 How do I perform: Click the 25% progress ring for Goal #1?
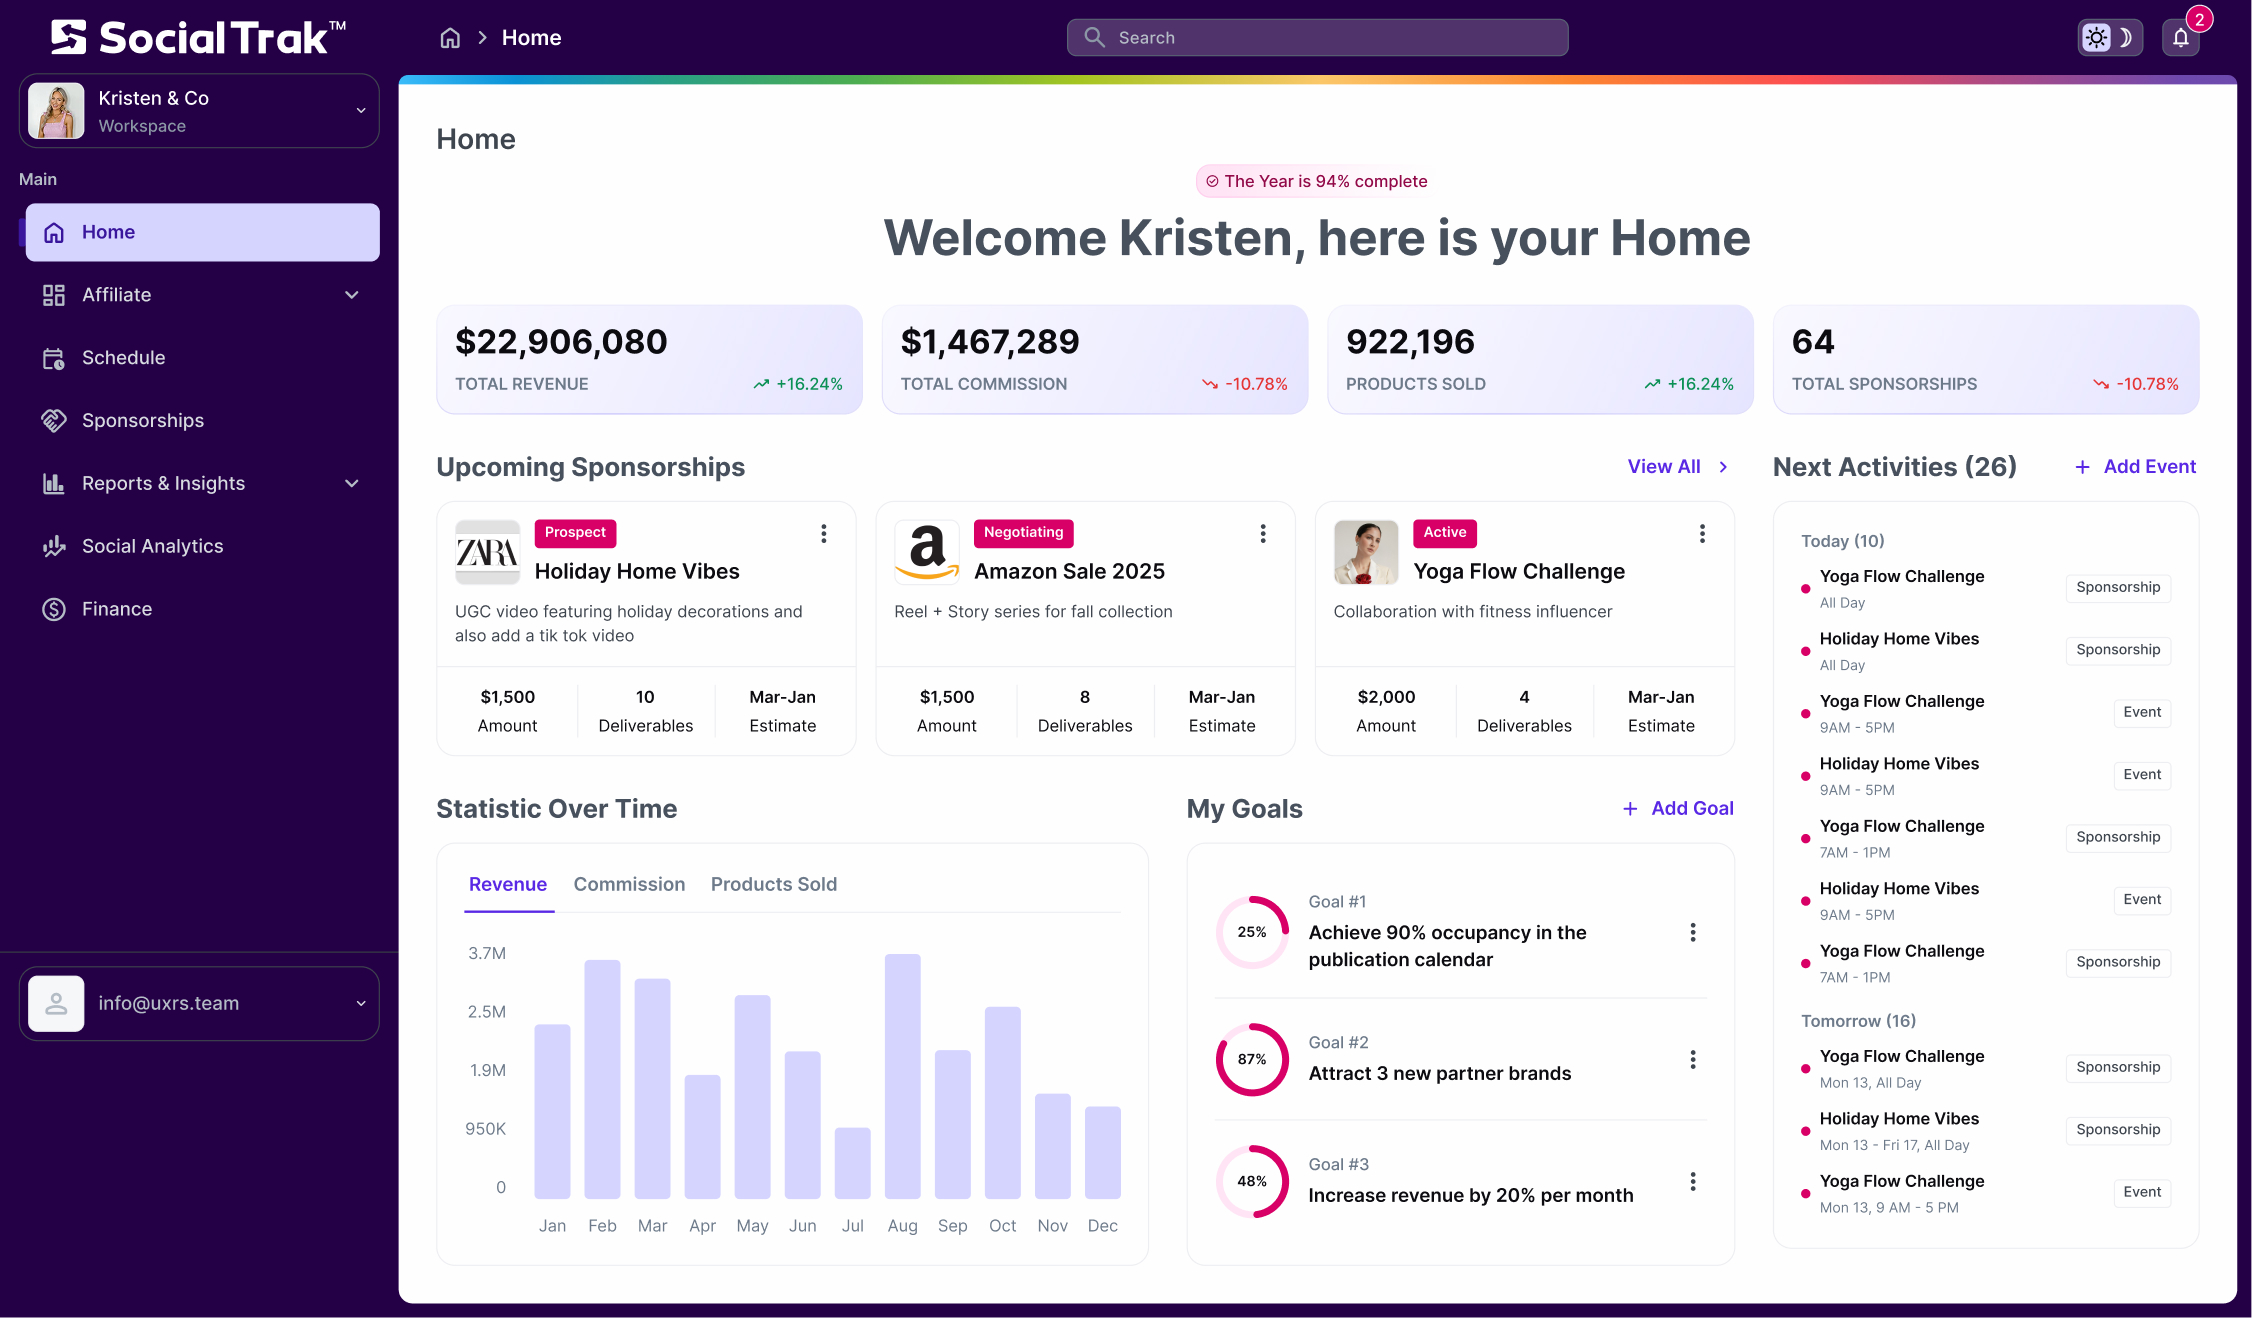point(1252,932)
